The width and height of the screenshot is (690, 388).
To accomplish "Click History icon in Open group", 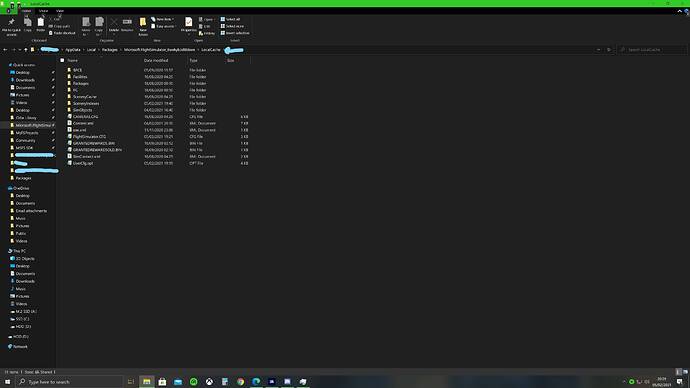I will tap(201, 33).
